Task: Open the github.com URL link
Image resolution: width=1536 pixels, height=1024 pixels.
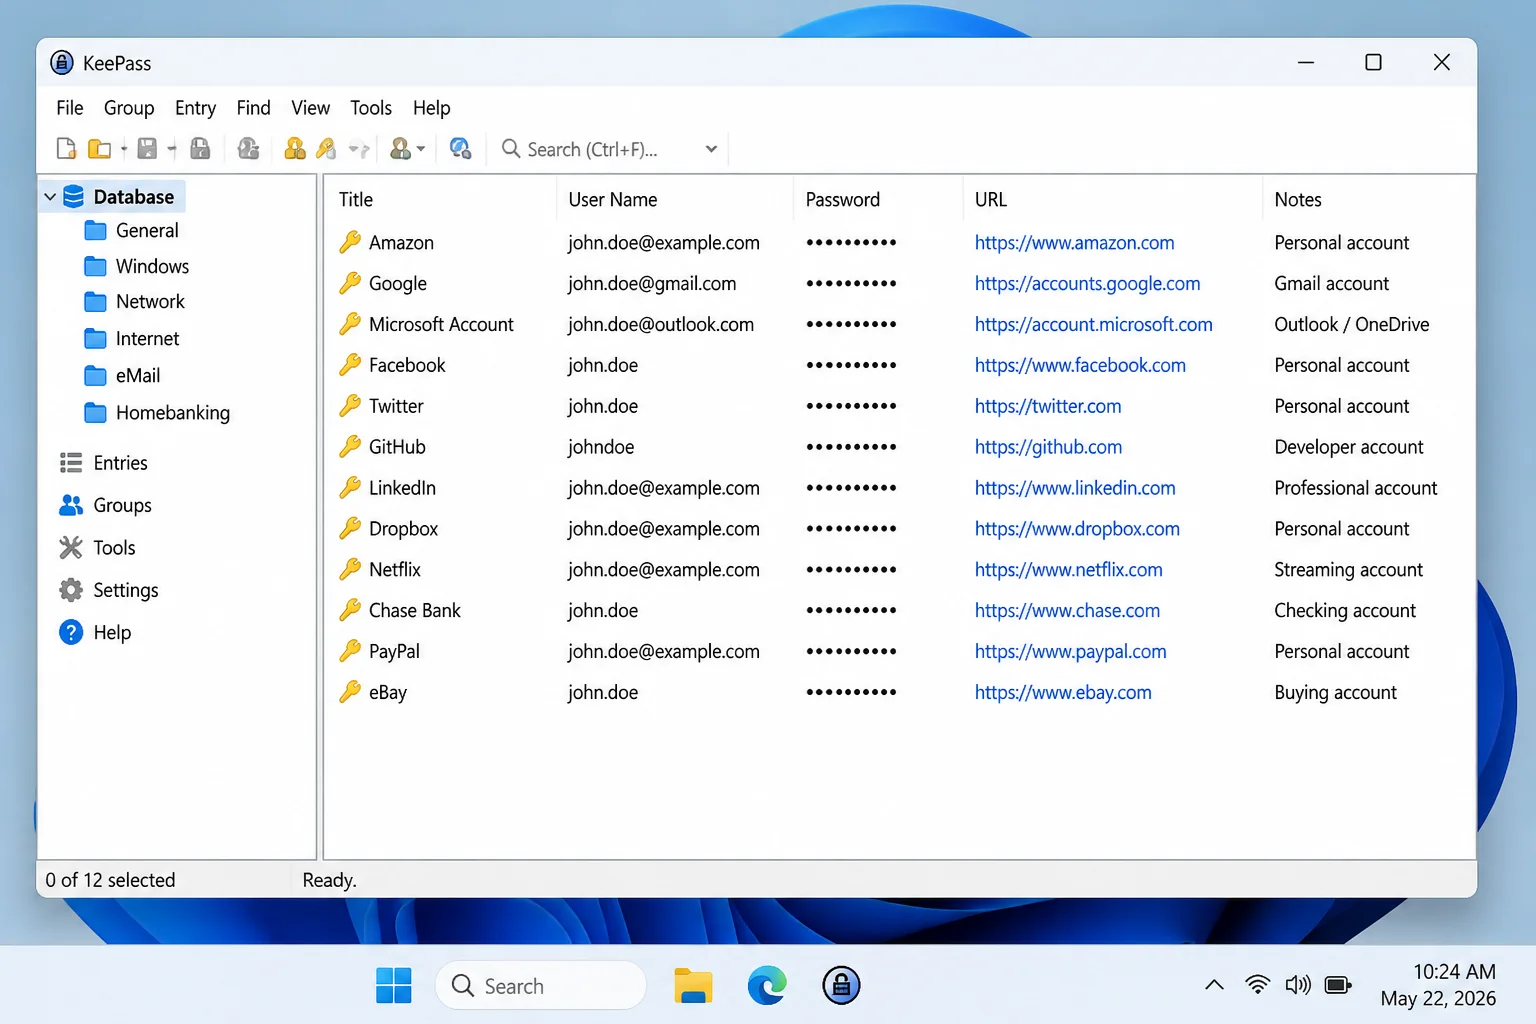Action: [1048, 447]
